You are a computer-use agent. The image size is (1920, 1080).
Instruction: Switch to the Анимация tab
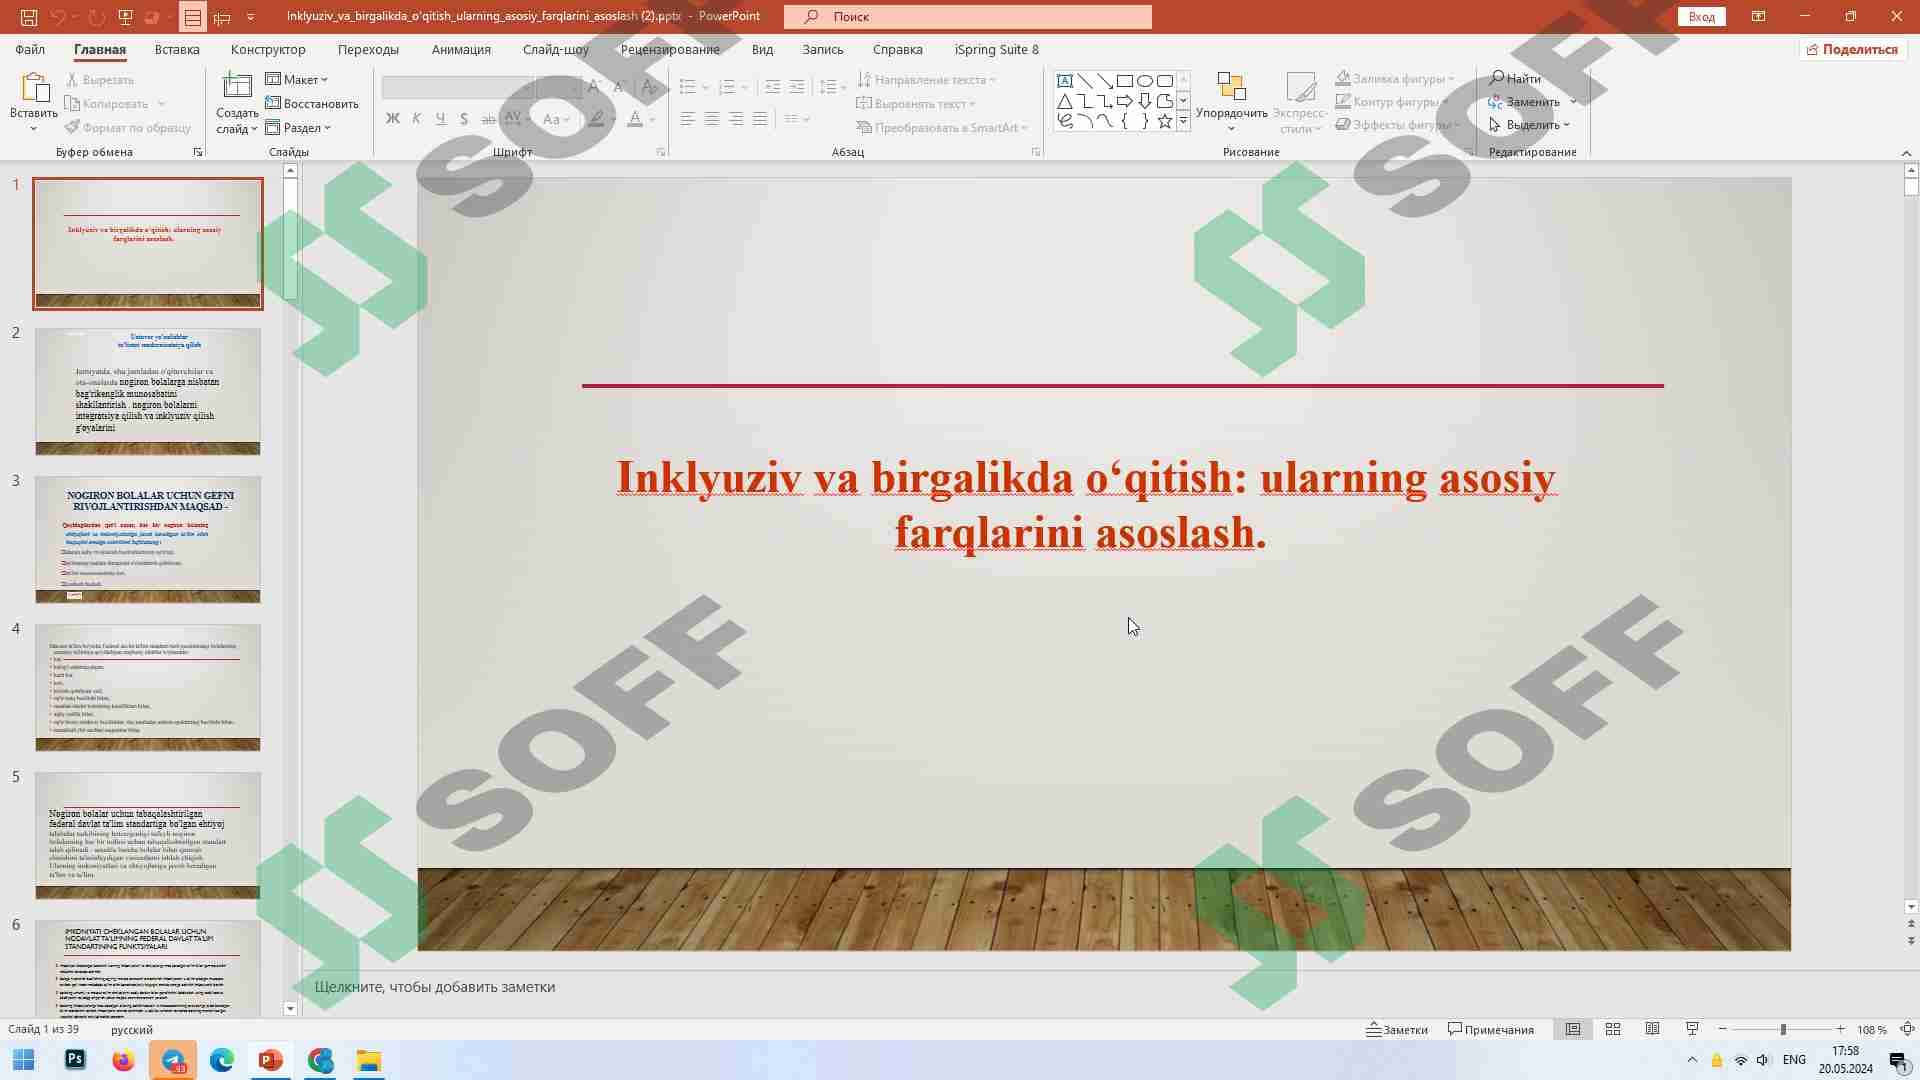461,49
